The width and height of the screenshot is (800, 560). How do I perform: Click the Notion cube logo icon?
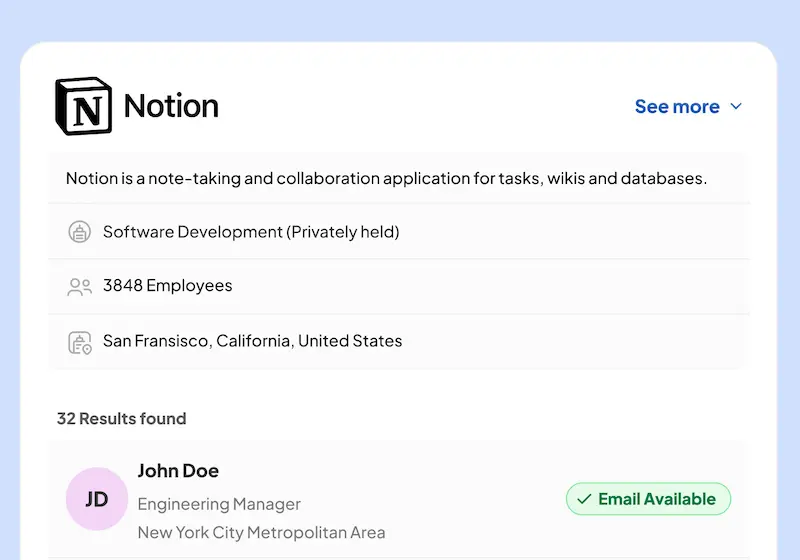pyautogui.click(x=84, y=106)
